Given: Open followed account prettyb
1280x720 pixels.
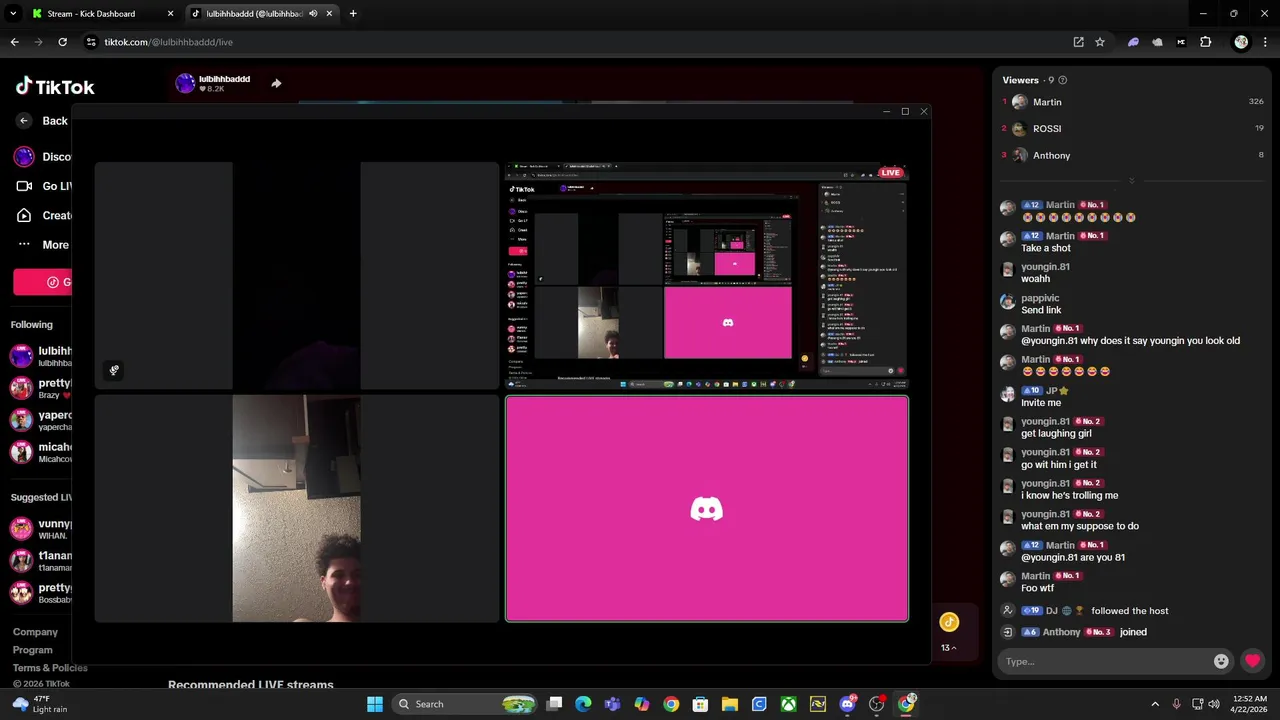Looking at the screenshot, I should click(x=42, y=388).
